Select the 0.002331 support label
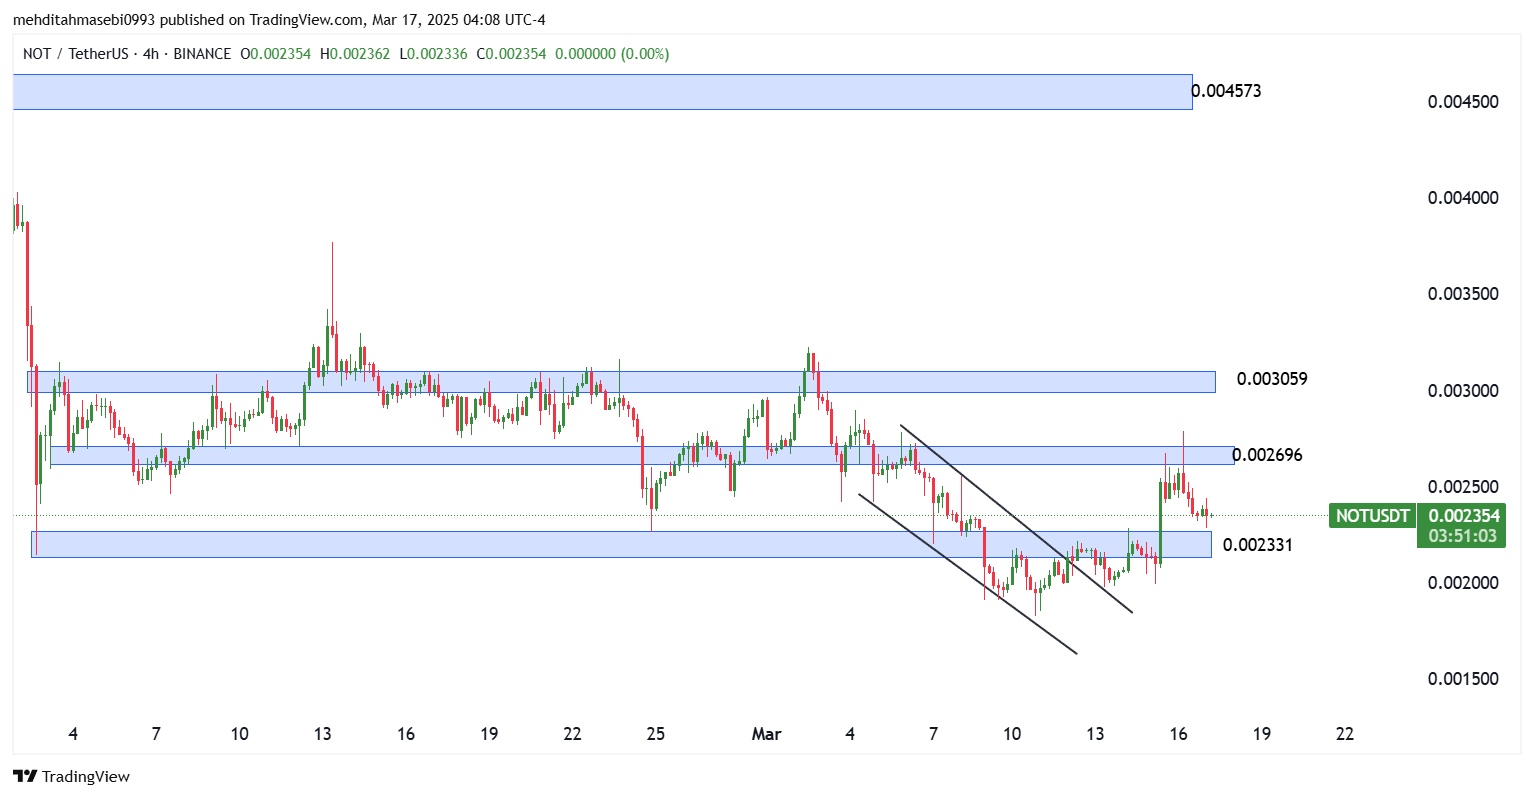 pos(1258,545)
